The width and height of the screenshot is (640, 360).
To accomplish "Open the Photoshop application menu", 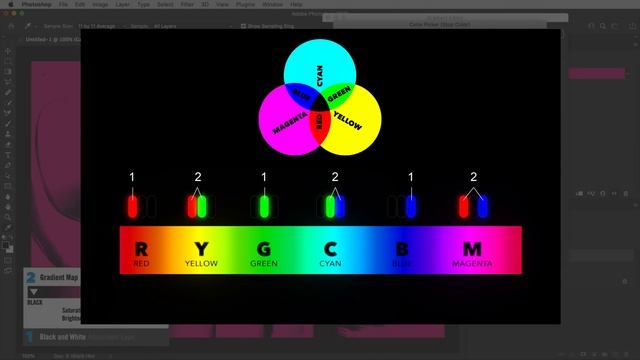I will (37, 4).
